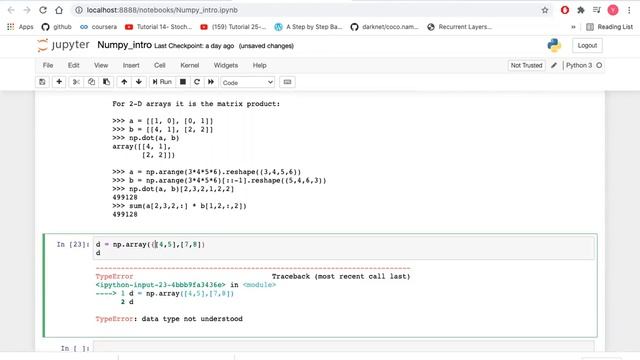Click the In [23] prompt label
The width and height of the screenshot is (640, 360).
click(73, 244)
